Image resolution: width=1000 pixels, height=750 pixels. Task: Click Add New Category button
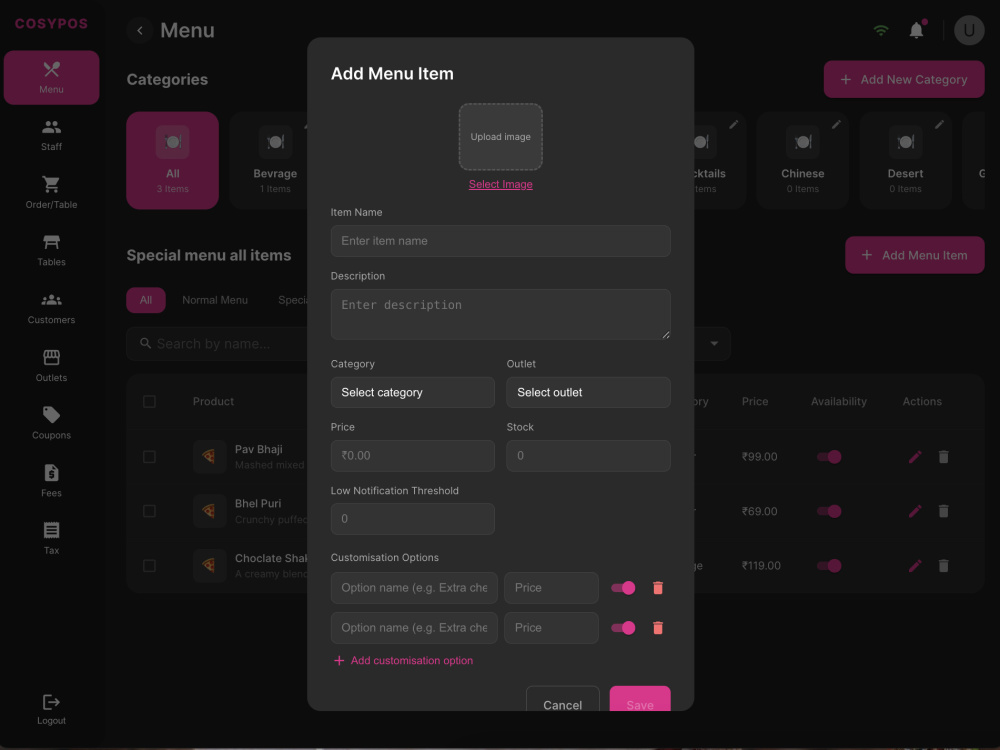tap(904, 80)
